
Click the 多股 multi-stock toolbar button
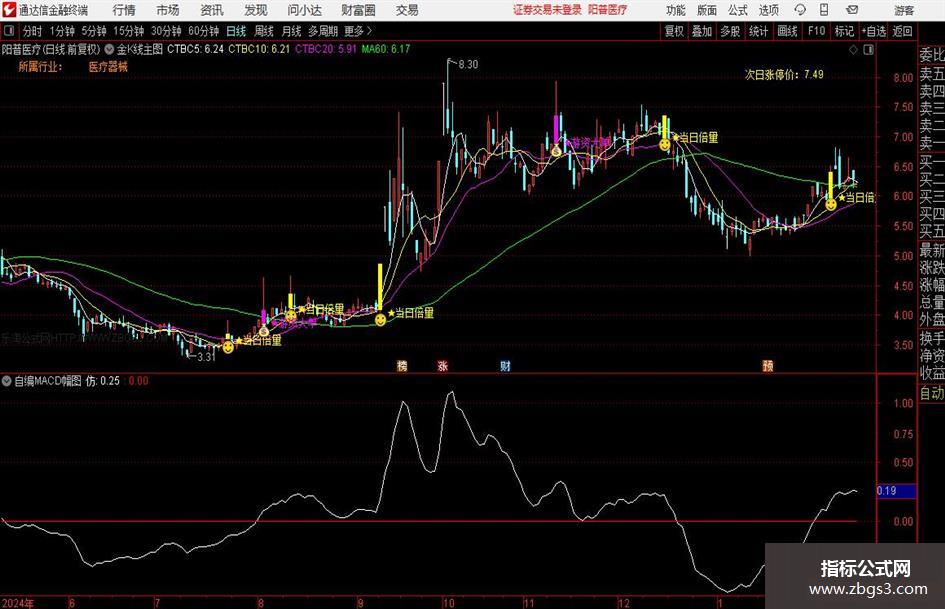point(730,31)
